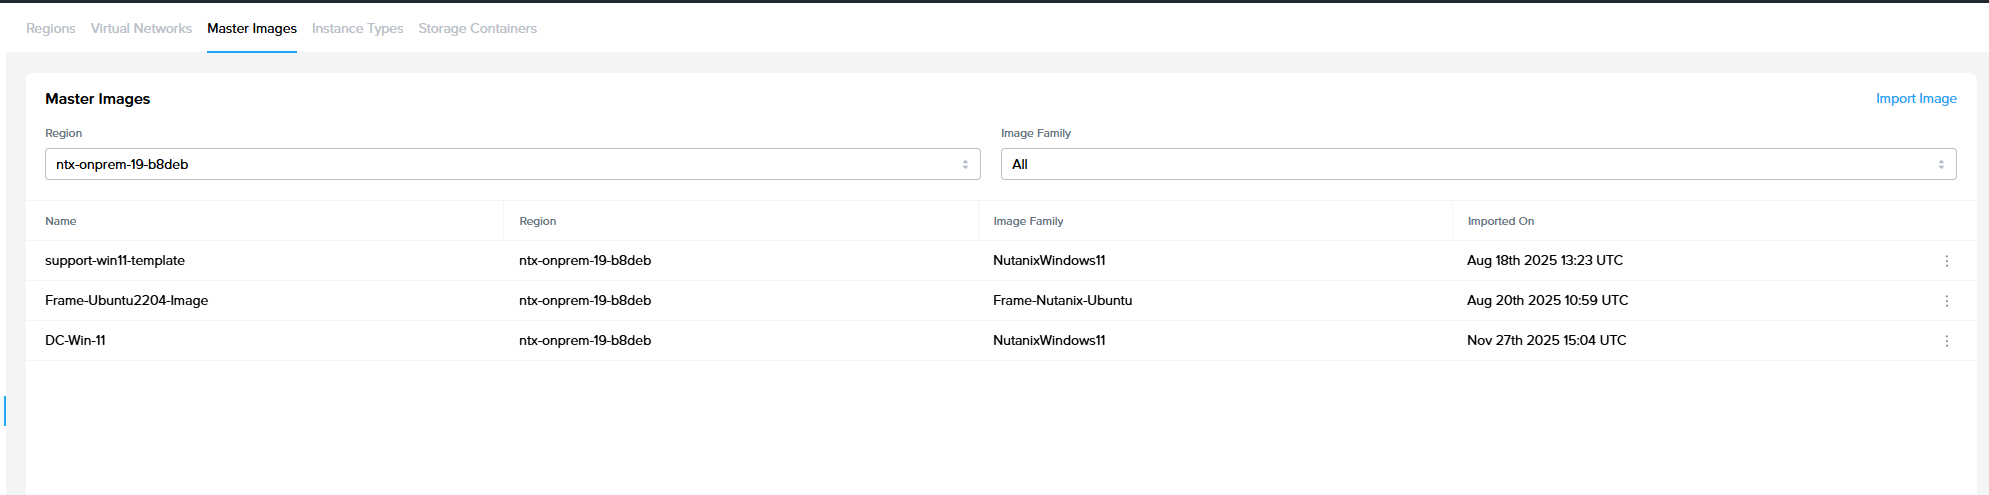Image resolution: width=1989 pixels, height=495 pixels.
Task: Select the DC-Win-11 image name
Action: (x=75, y=340)
